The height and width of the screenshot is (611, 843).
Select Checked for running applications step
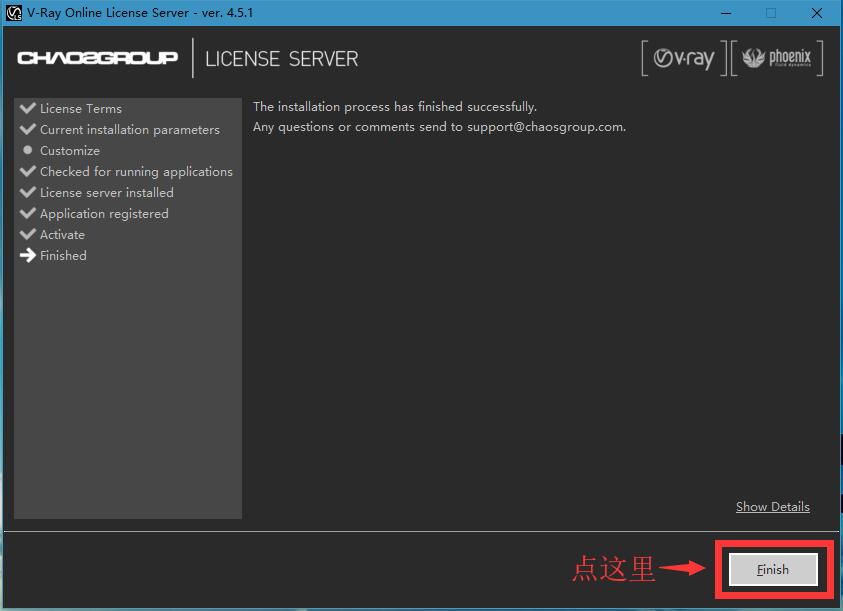click(x=136, y=172)
